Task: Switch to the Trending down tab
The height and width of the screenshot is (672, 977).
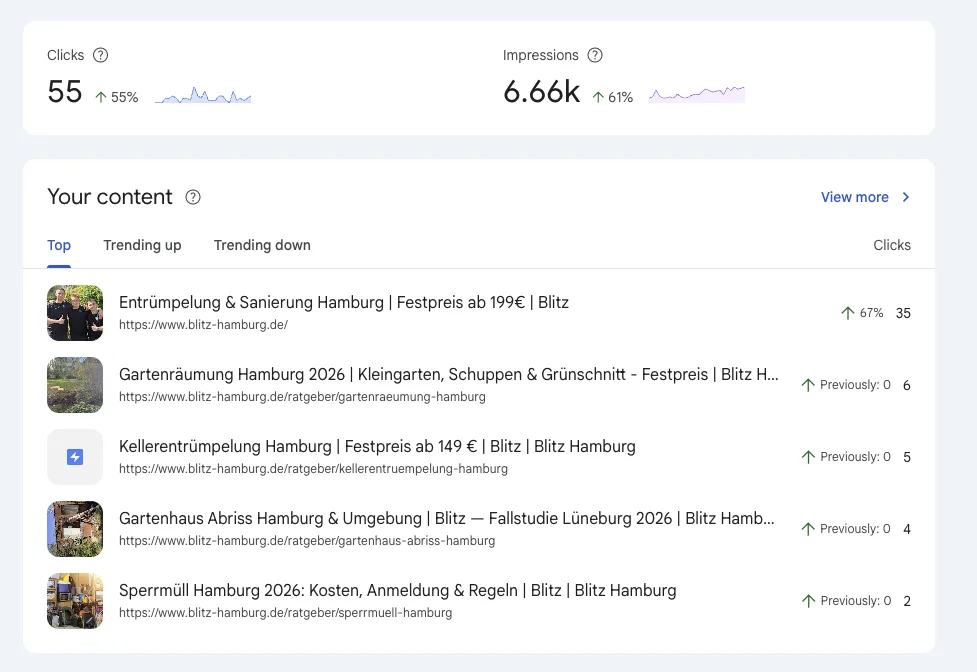Action: point(262,245)
